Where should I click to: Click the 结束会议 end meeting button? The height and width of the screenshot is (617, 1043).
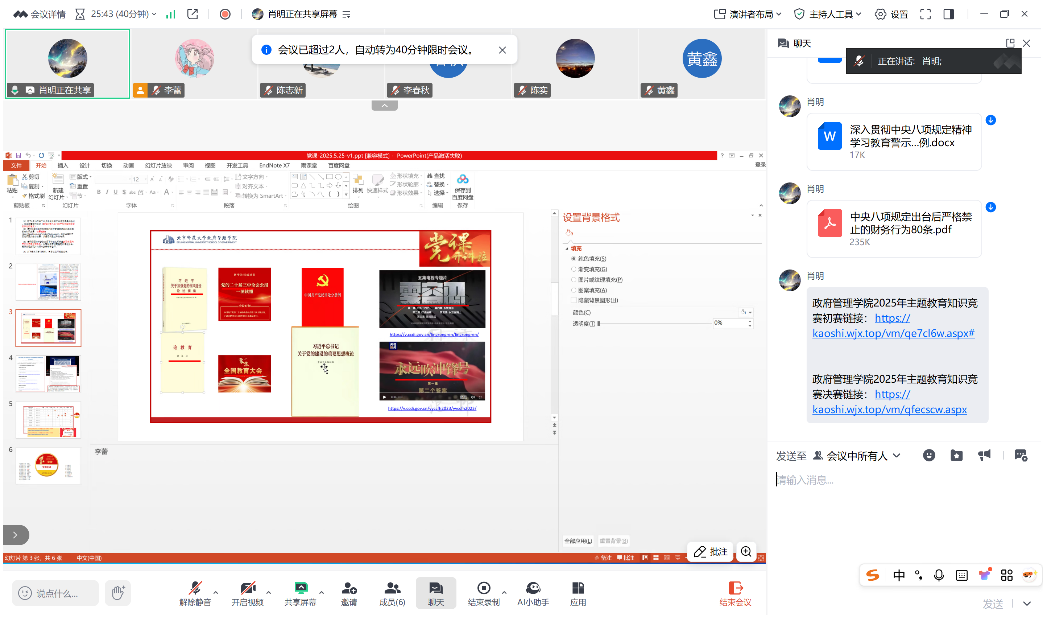click(735, 593)
